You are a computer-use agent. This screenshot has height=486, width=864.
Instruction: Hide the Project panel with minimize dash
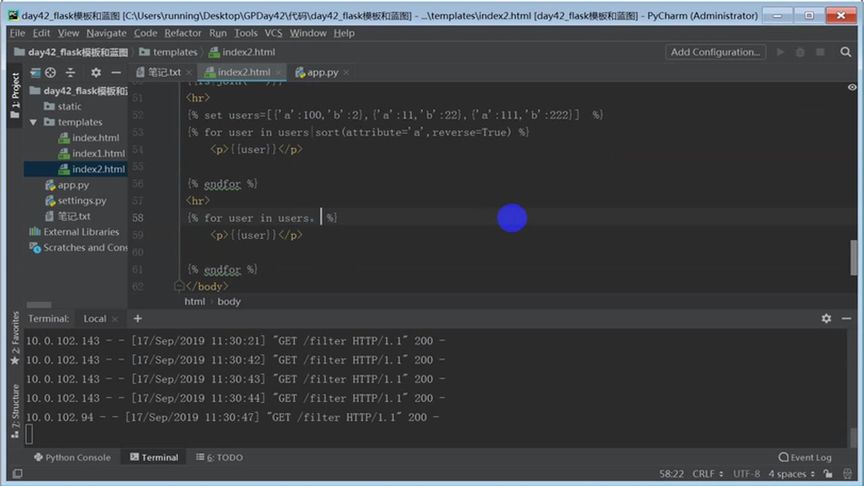pos(117,72)
